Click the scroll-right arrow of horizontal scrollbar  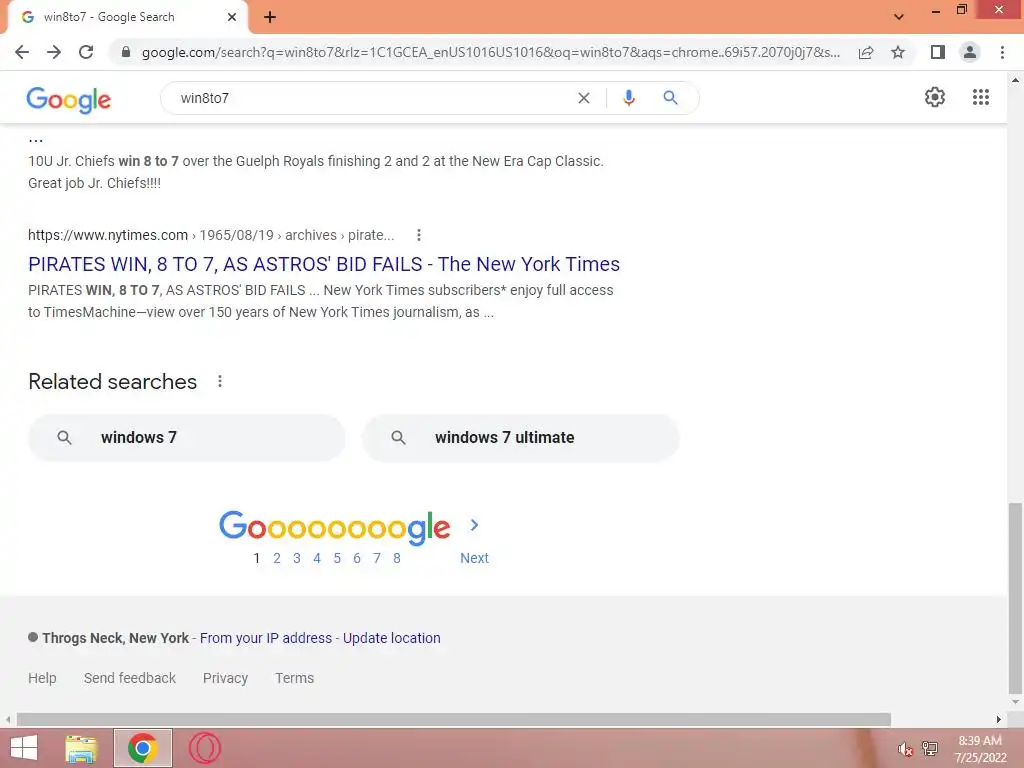999,719
